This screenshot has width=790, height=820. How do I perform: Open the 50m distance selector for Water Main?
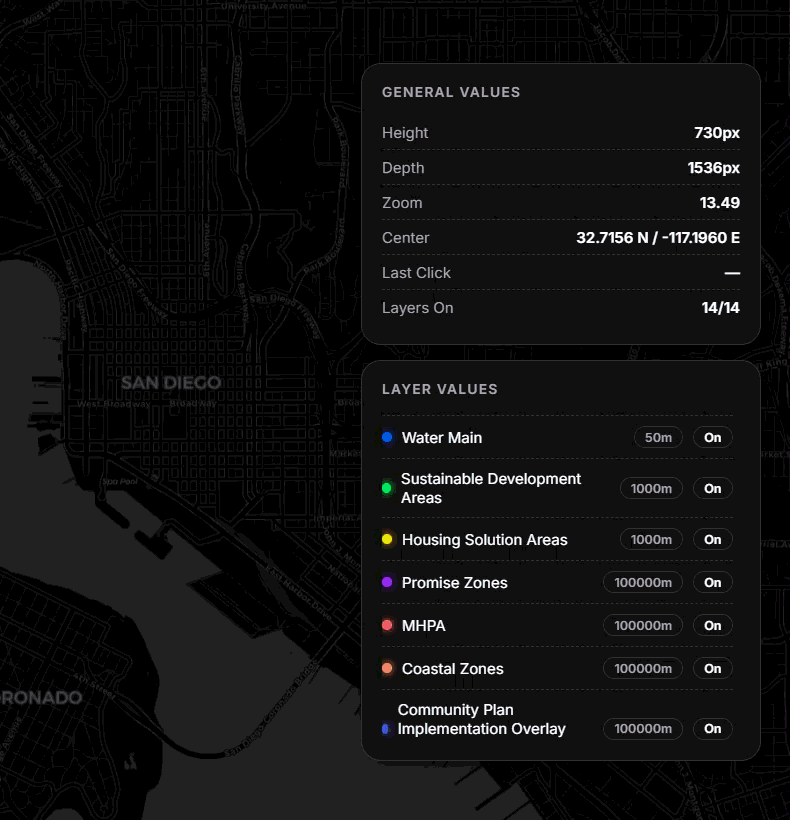pos(658,437)
